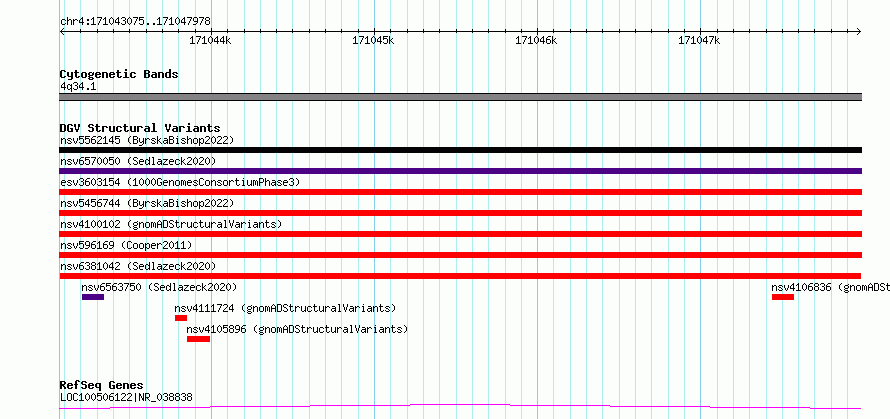Screen dimensions: 890x419
Task: Open the LOC100506122|NR_038838 gene label
Action: (x=126, y=397)
